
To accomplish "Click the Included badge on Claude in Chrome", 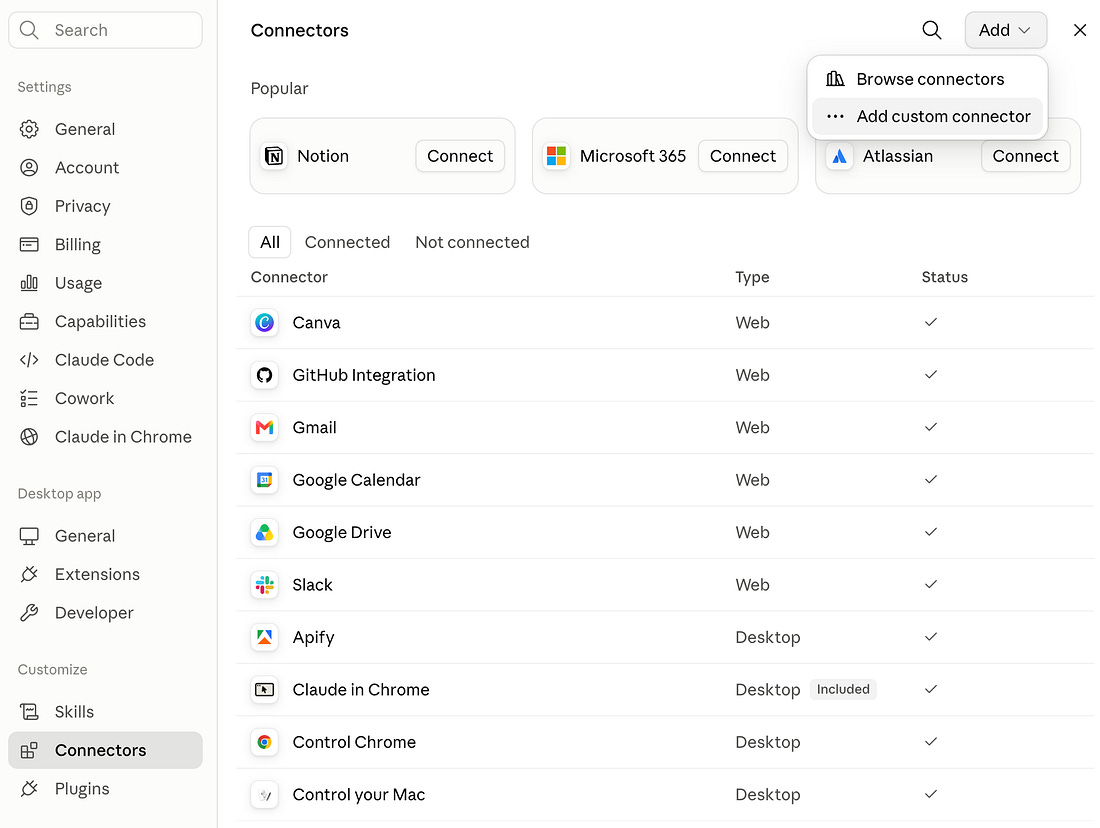I will (843, 689).
